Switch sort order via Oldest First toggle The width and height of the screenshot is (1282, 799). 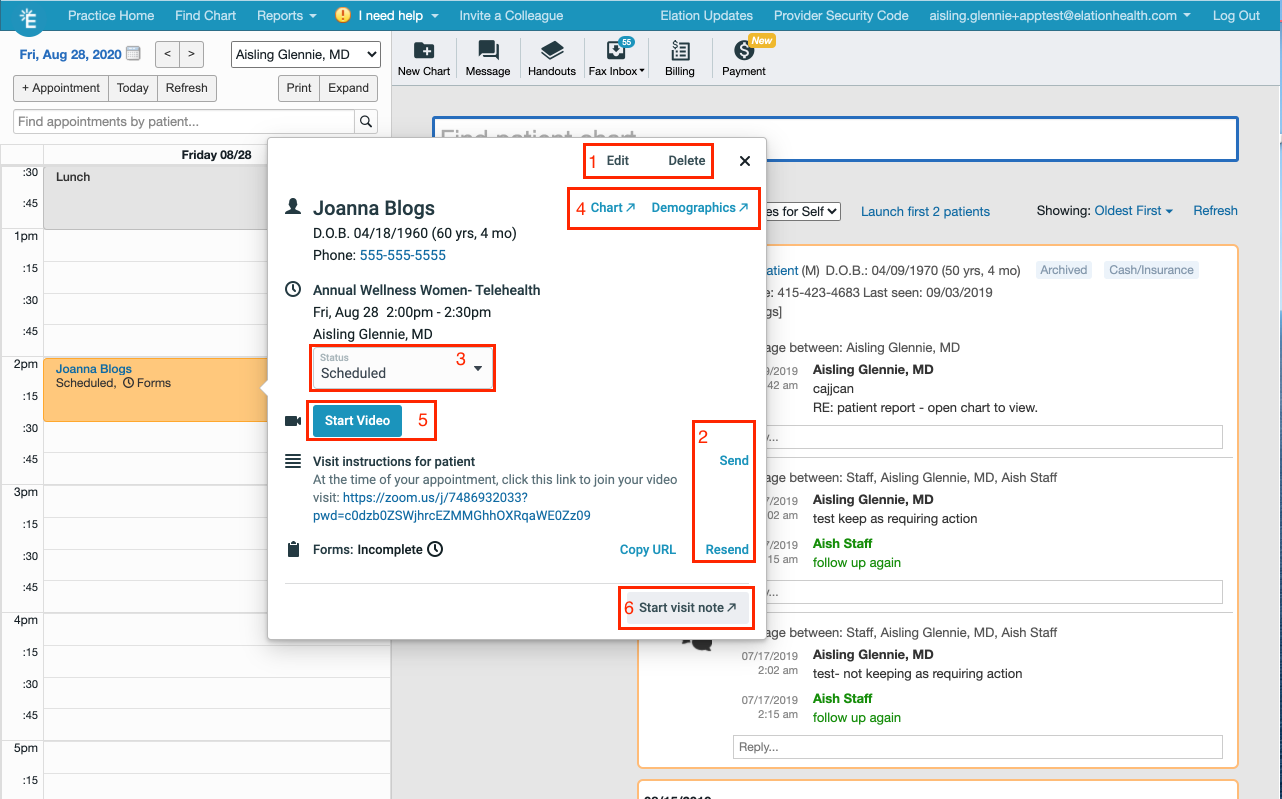(1131, 211)
